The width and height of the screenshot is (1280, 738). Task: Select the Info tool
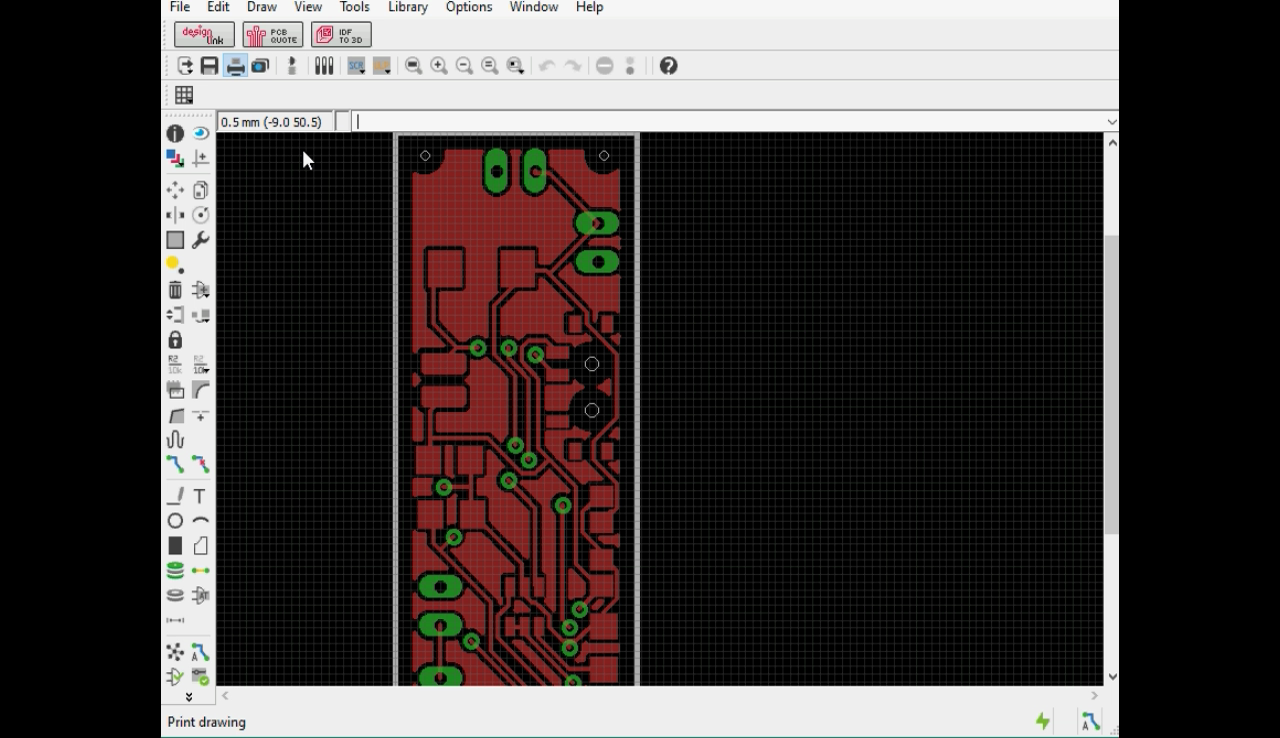pyautogui.click(x=175, y=133)
